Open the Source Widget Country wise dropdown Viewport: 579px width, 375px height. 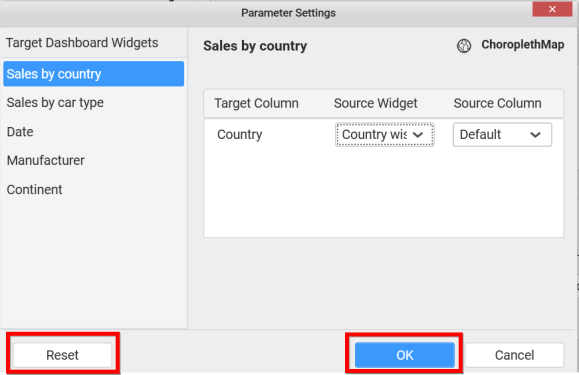[x=384, y=135]
